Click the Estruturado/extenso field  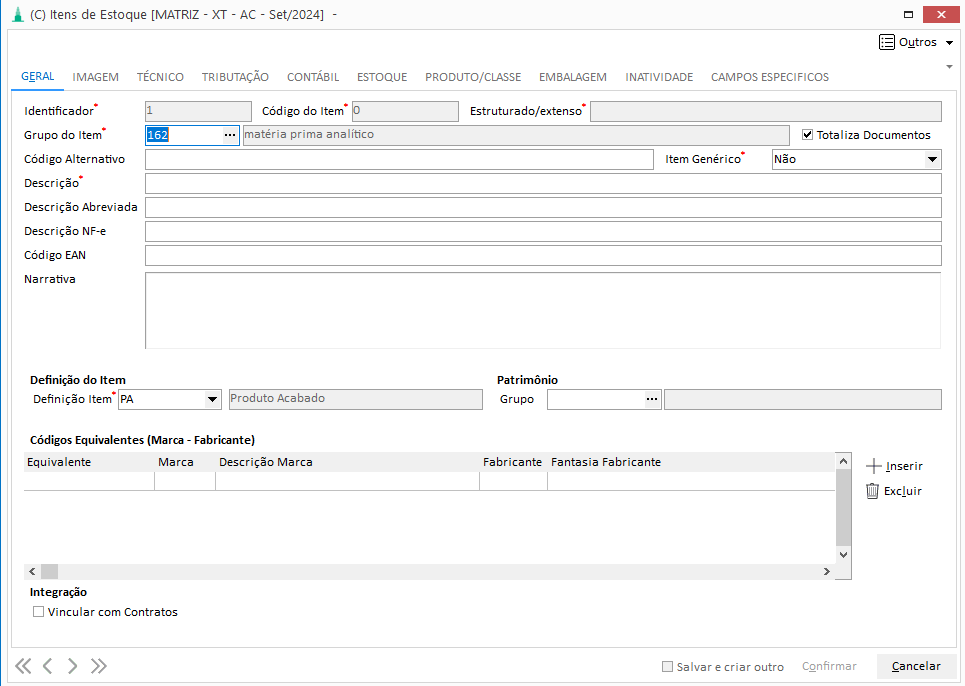coord(766,111)
